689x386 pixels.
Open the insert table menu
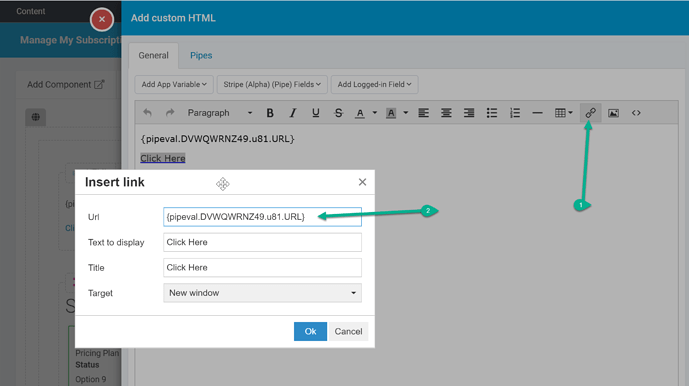564,113
